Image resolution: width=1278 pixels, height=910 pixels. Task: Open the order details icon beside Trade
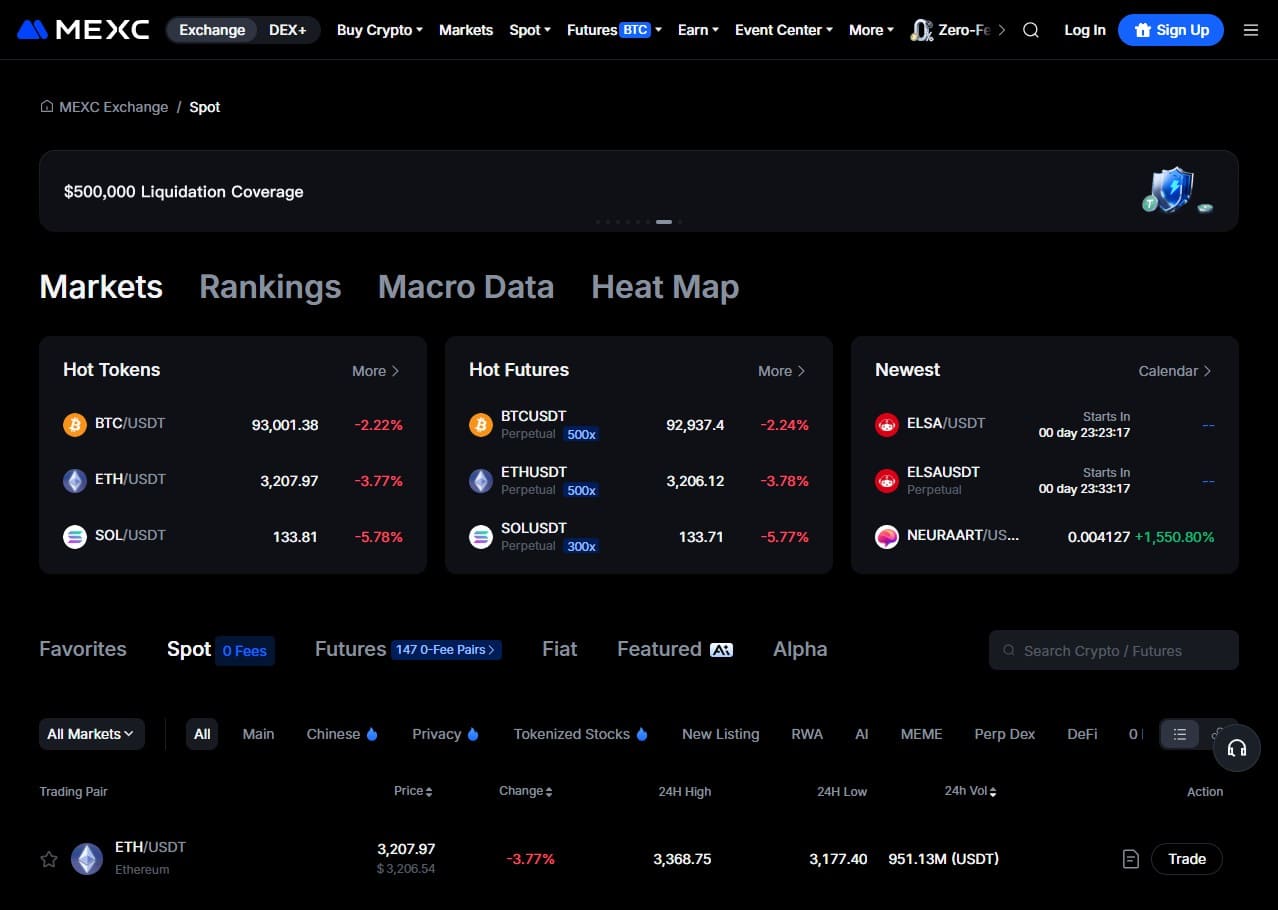tap(1130, 858)
